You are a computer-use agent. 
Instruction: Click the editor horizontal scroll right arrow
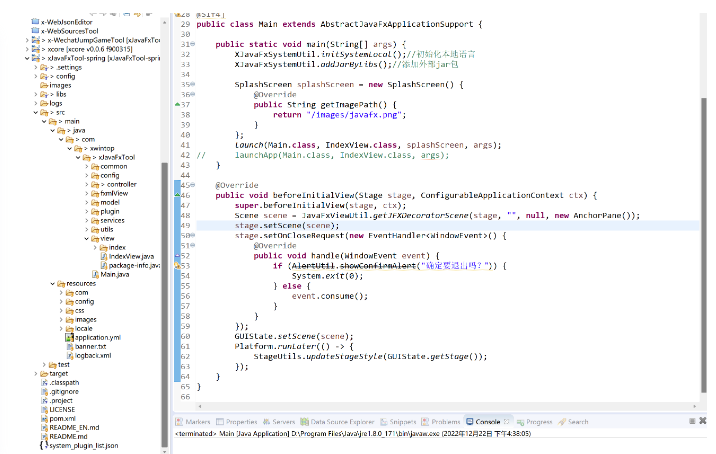[695, 406]
